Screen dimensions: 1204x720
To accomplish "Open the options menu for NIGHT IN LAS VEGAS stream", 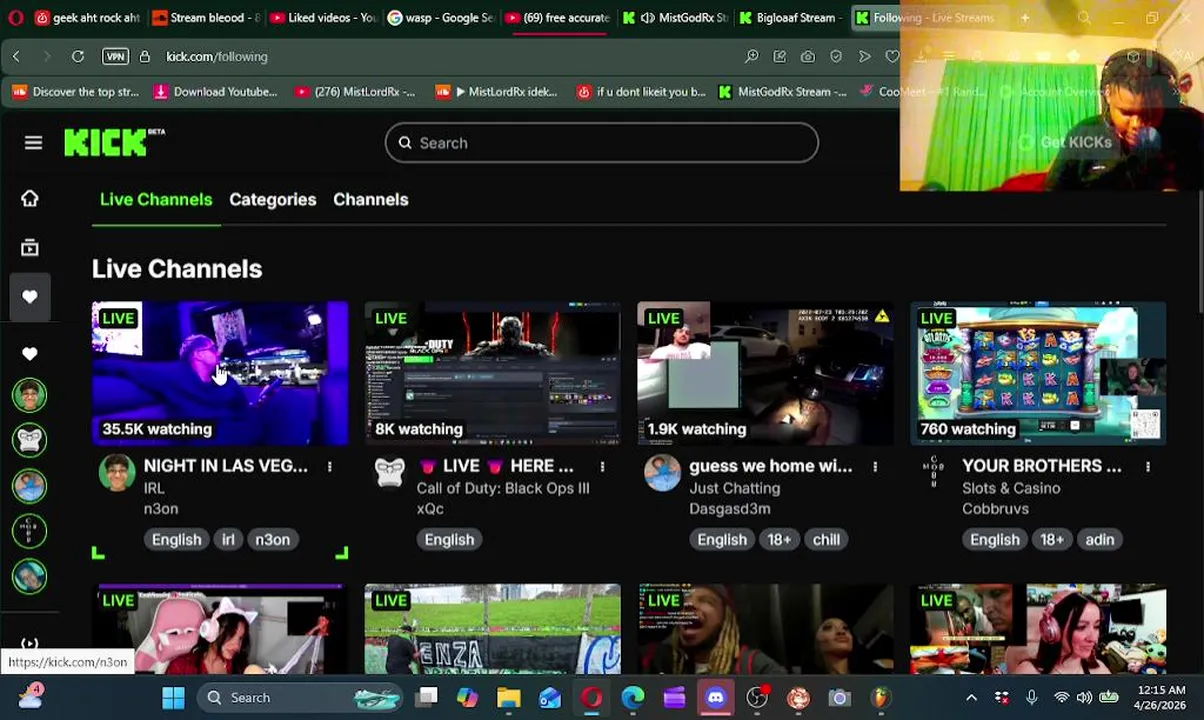I will pos(329,467).
